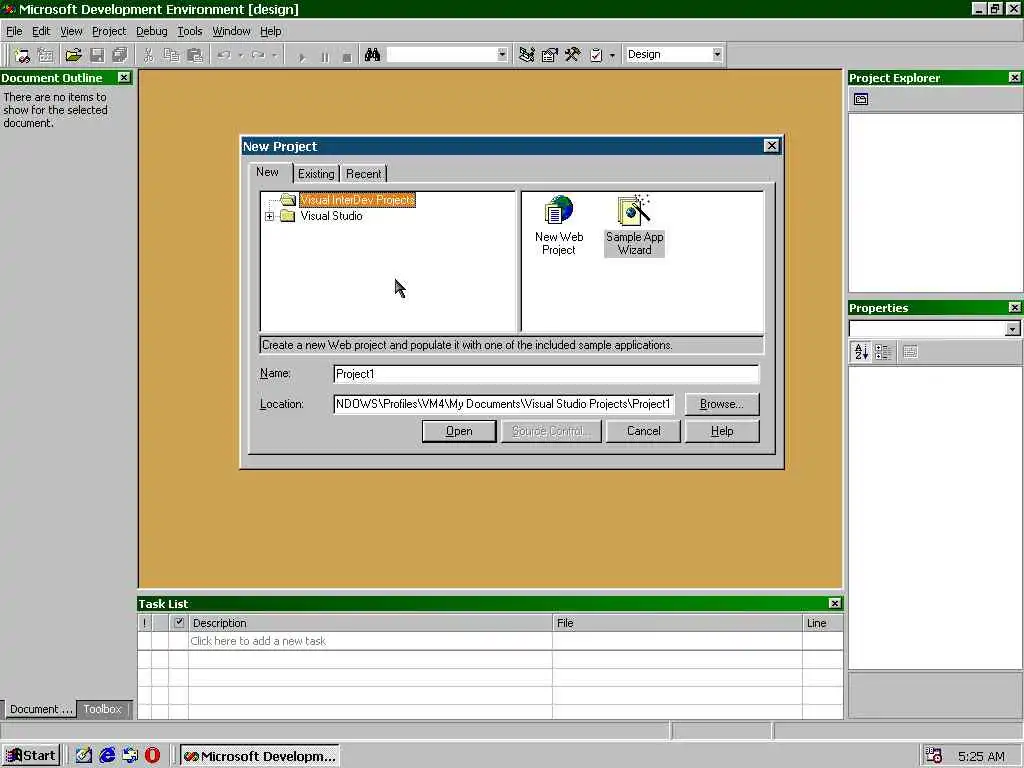
Task: Click the Open folder toolbar icon
Action: pos(73,56)
